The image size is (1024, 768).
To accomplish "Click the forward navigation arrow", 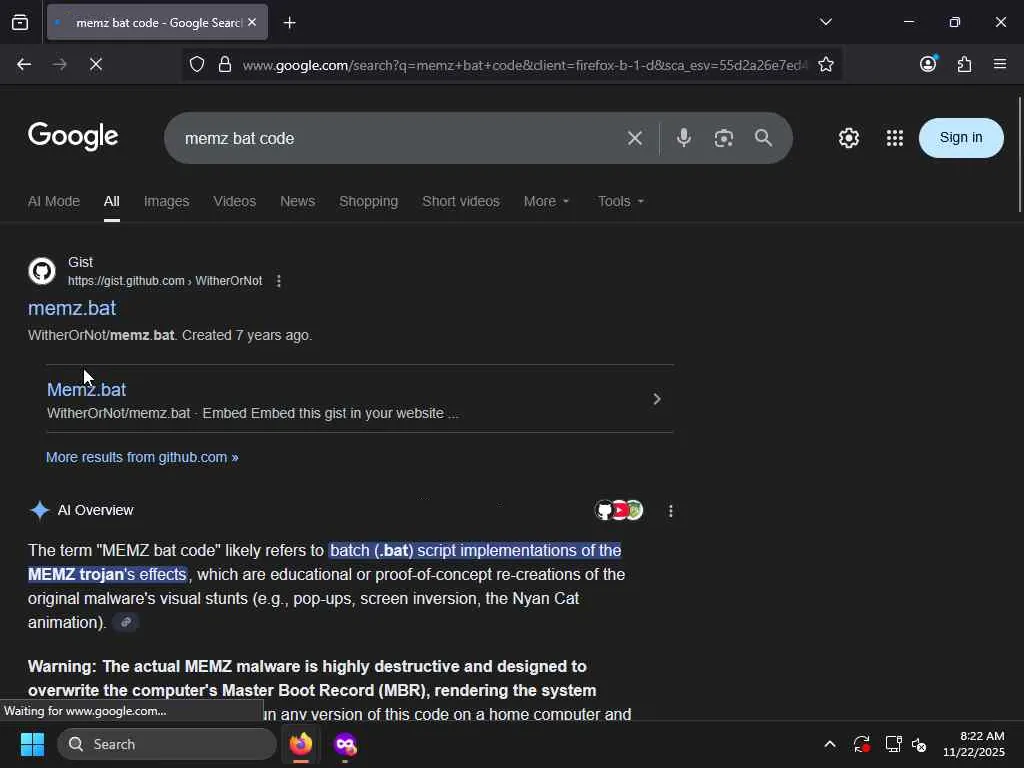I will point(60,64).
